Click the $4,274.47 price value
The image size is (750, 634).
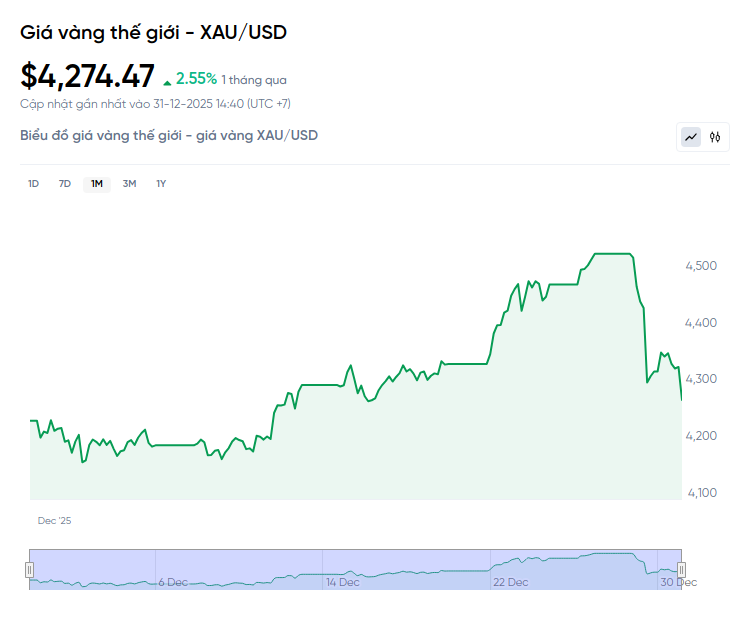click(x=88, y=76)
